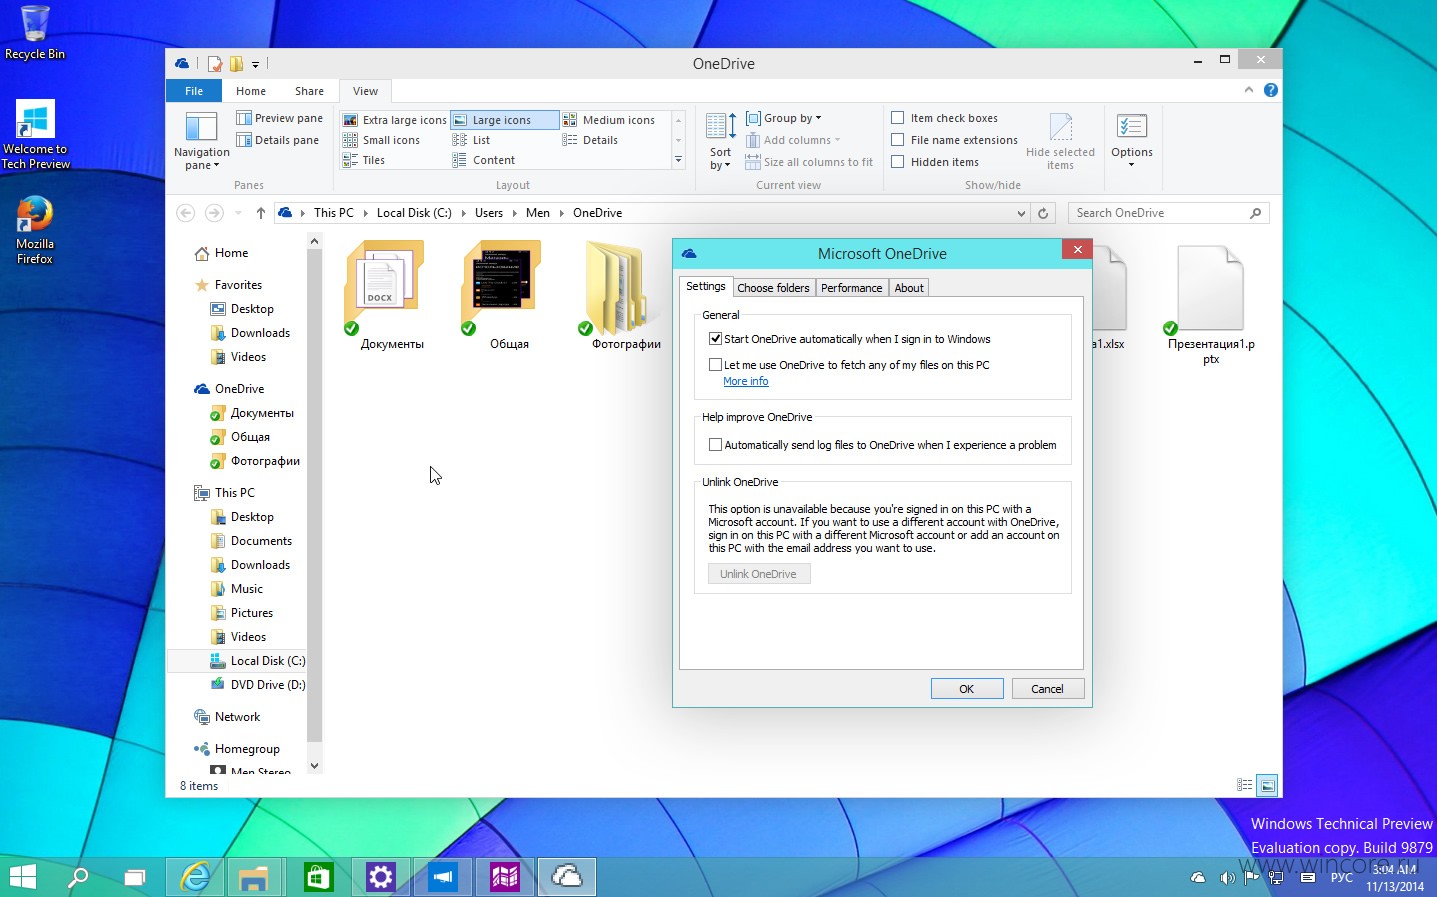Enable fetching files on this PC

coord(715,365)
